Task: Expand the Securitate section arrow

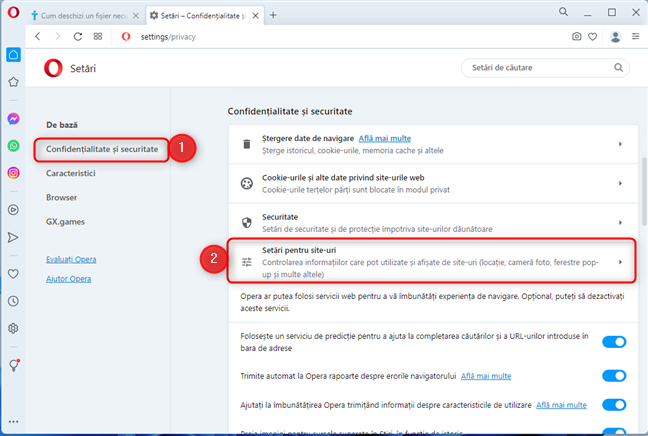Action: click(x=620, y=223)
